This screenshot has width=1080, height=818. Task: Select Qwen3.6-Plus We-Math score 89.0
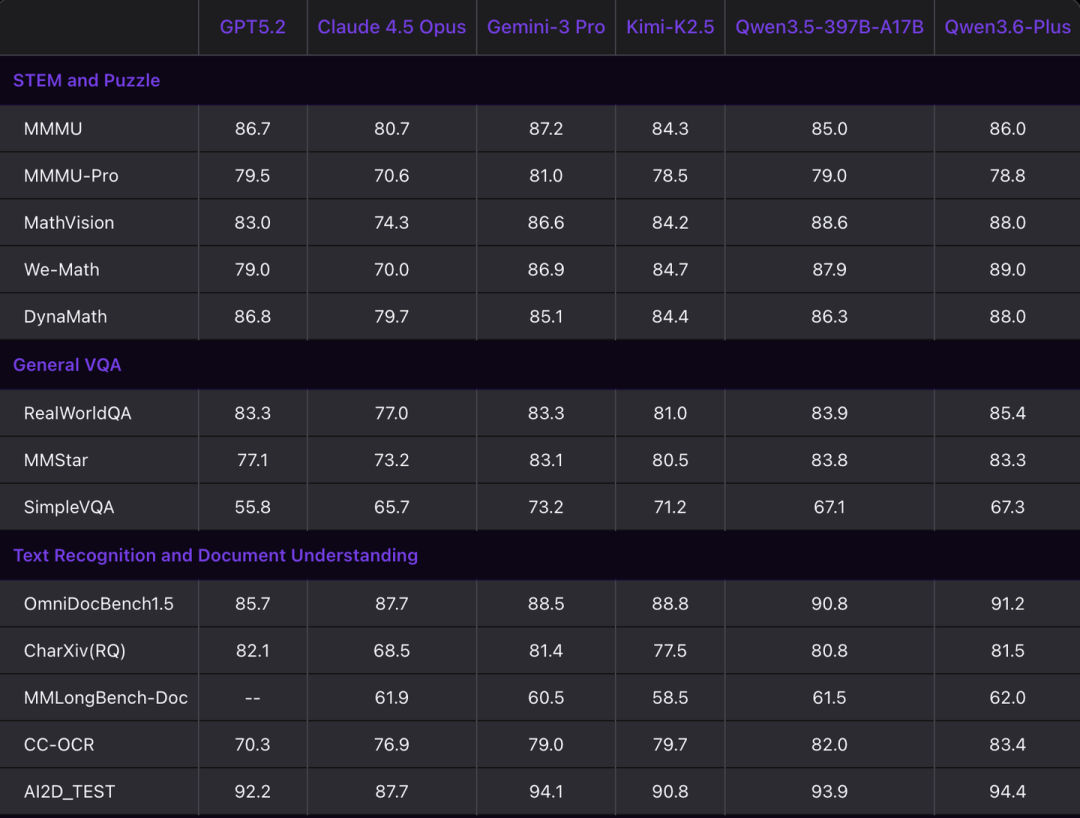pyautogui.click(x=1007, y=269)
